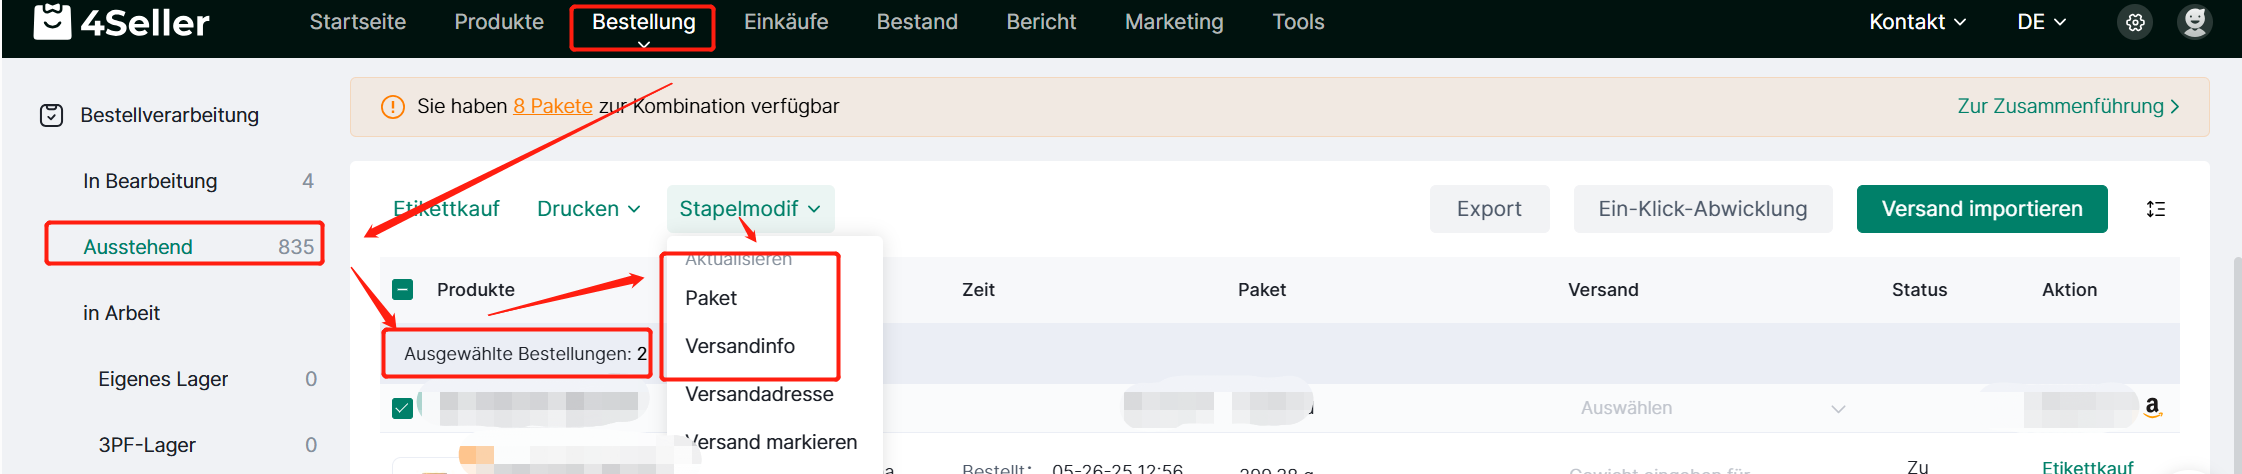Go to the Bestand tab
The height and width of the screenshot is (474, 2242).
click(x=917, y=22)
